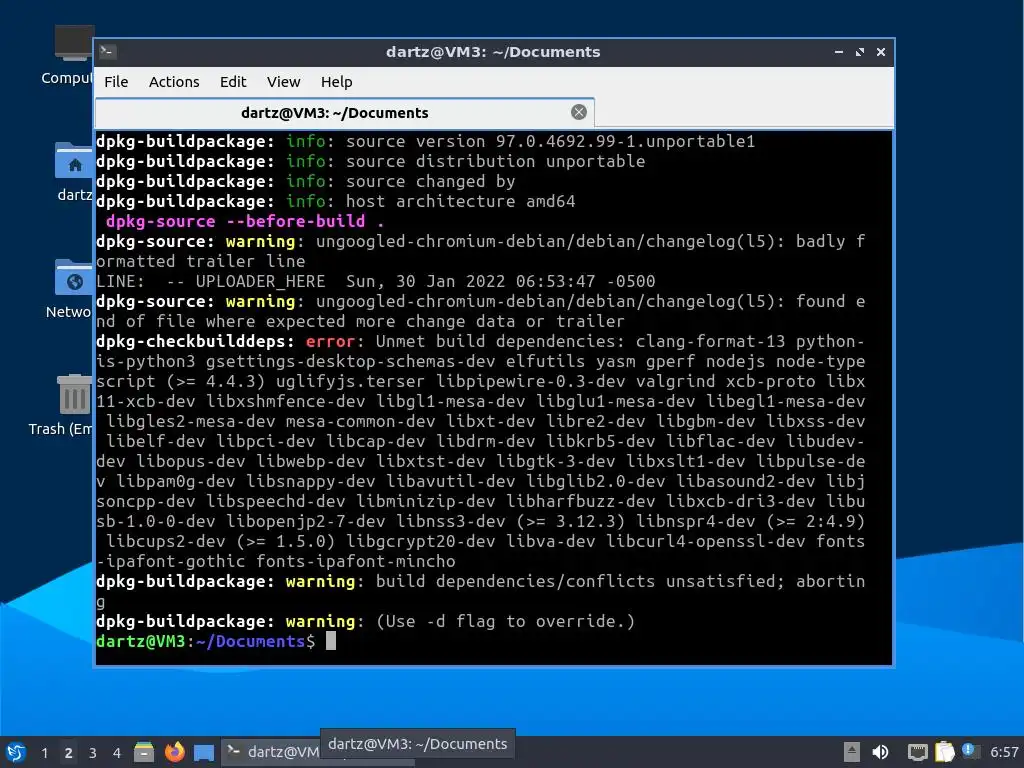Click "source distribution unportable" text
Screen dimensions: 1024x768
(495, 161)
